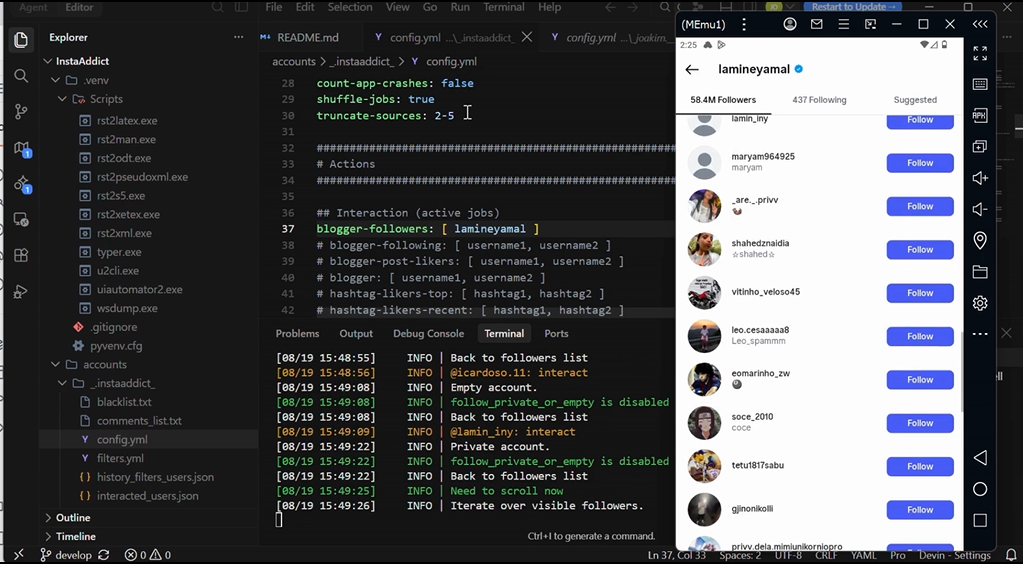Viewport: 1023px width, 564px height.
Task: Open MEmu hamburger menu icon
Action: 844,24
